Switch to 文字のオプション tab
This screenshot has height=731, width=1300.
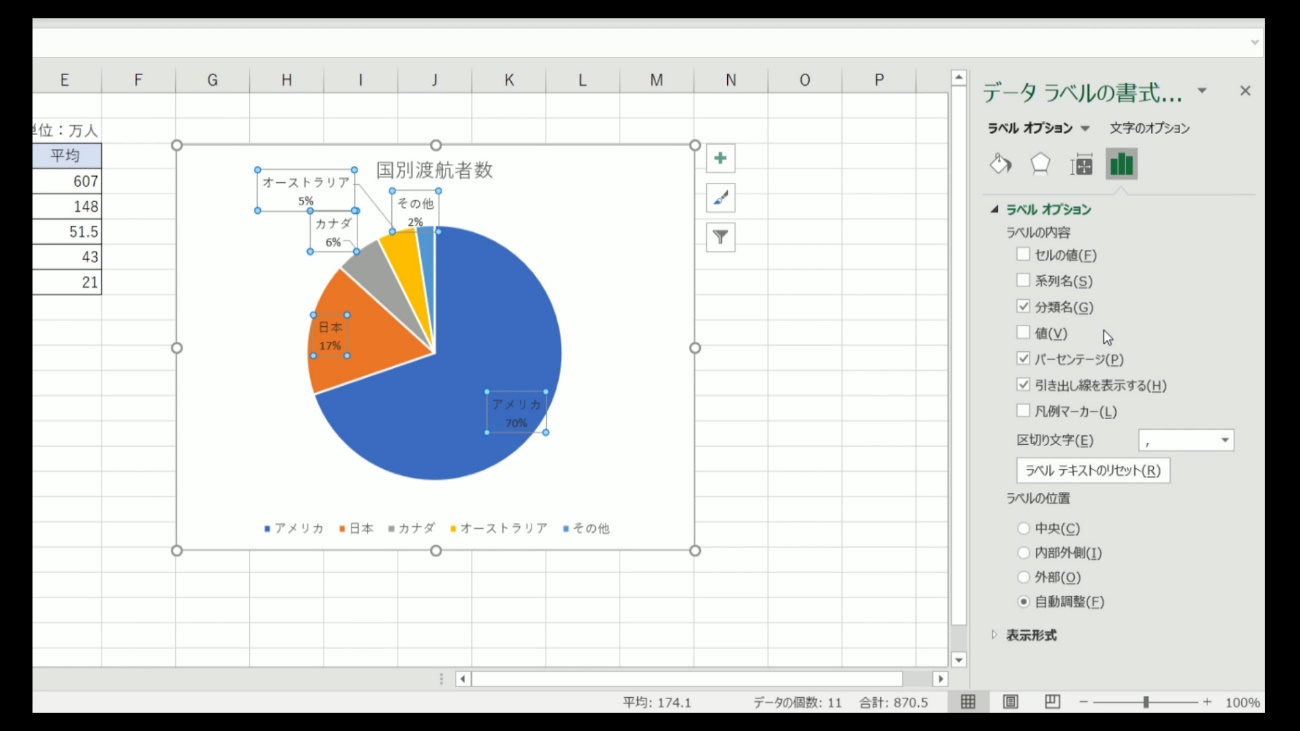coord(1150,128)
